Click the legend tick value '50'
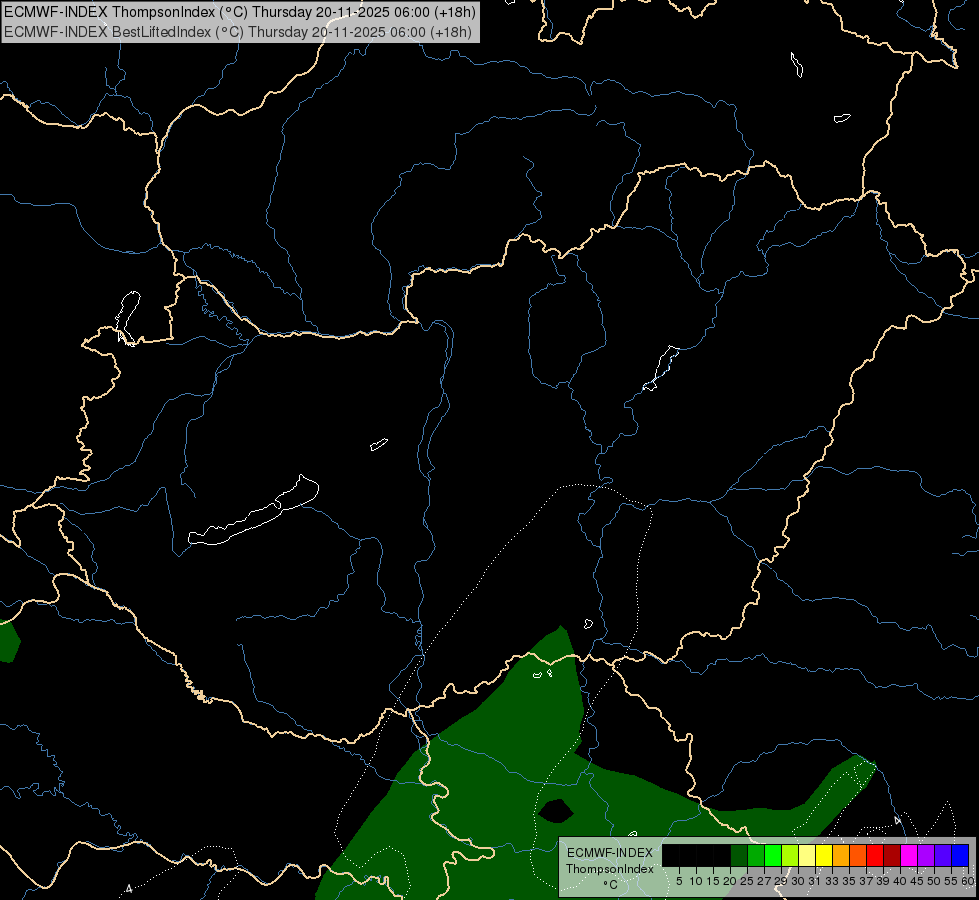 coord(934,881)
